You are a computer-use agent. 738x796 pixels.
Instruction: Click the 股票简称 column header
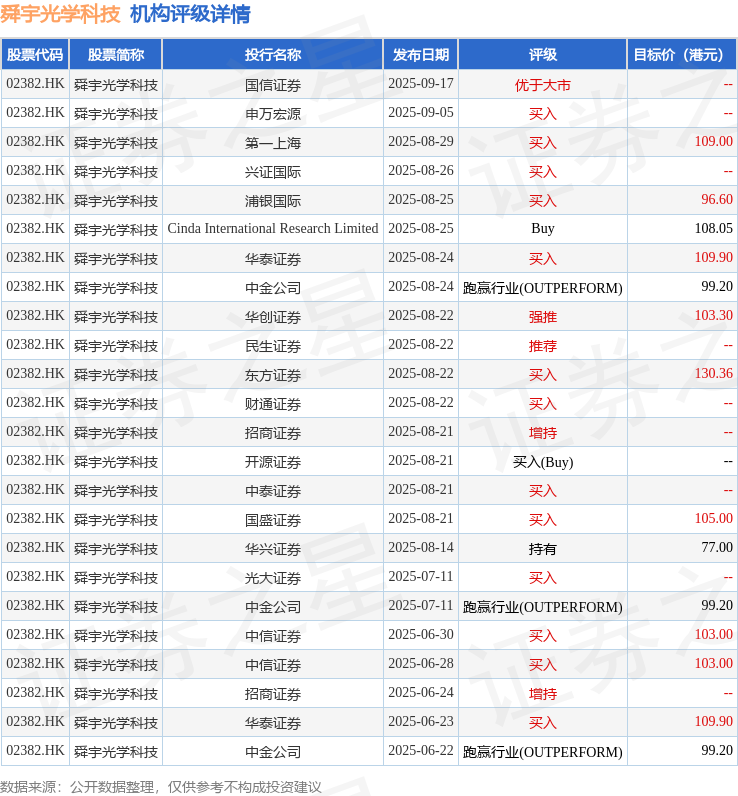pyautogui.click(x=116, y=54)
